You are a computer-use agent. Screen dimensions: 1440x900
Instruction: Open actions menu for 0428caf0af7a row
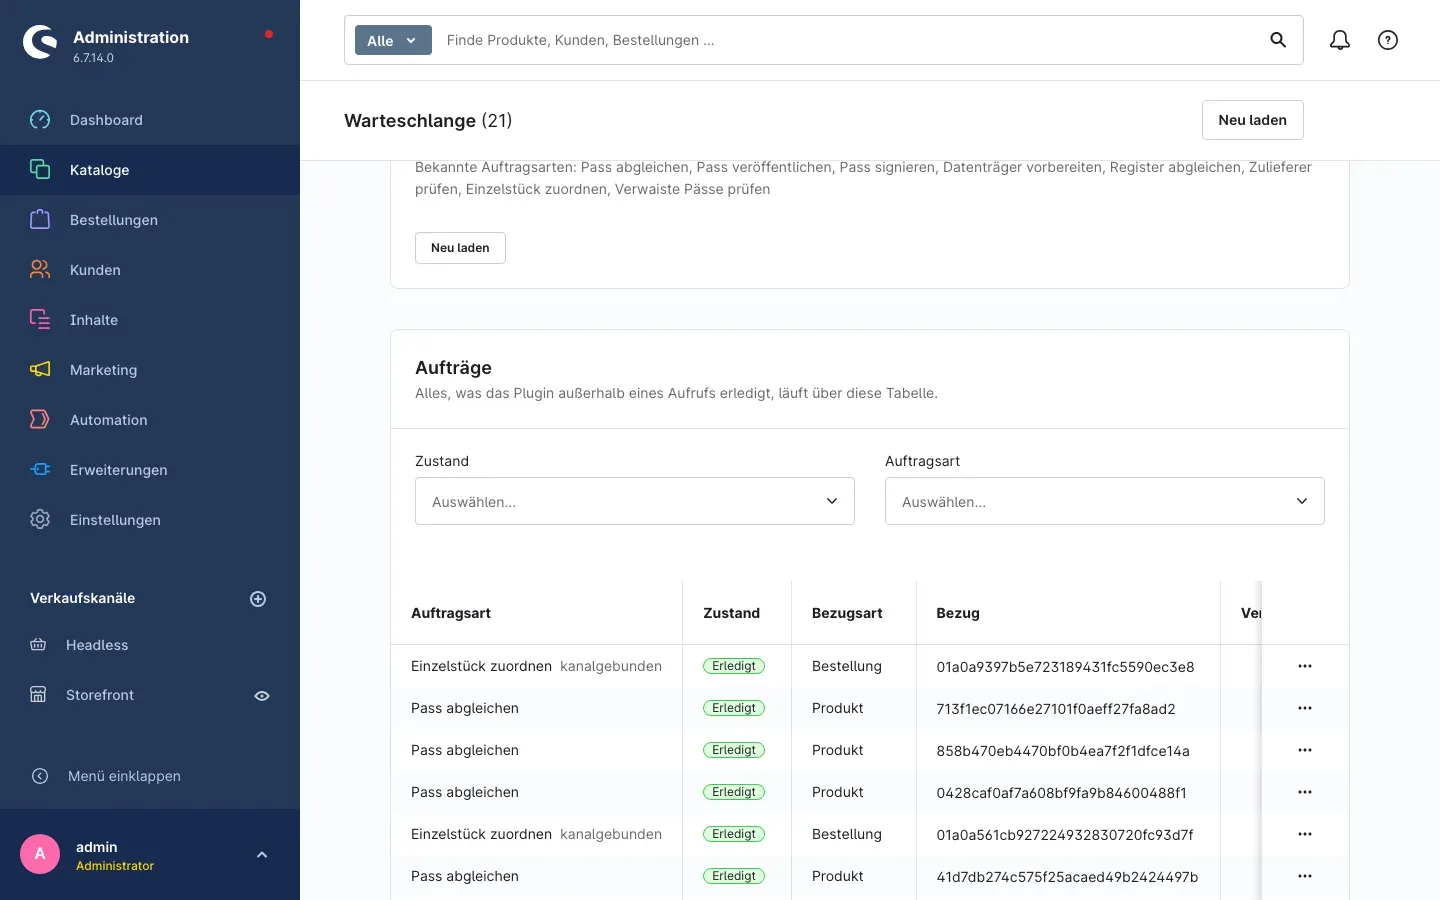tap(1305, 792)
